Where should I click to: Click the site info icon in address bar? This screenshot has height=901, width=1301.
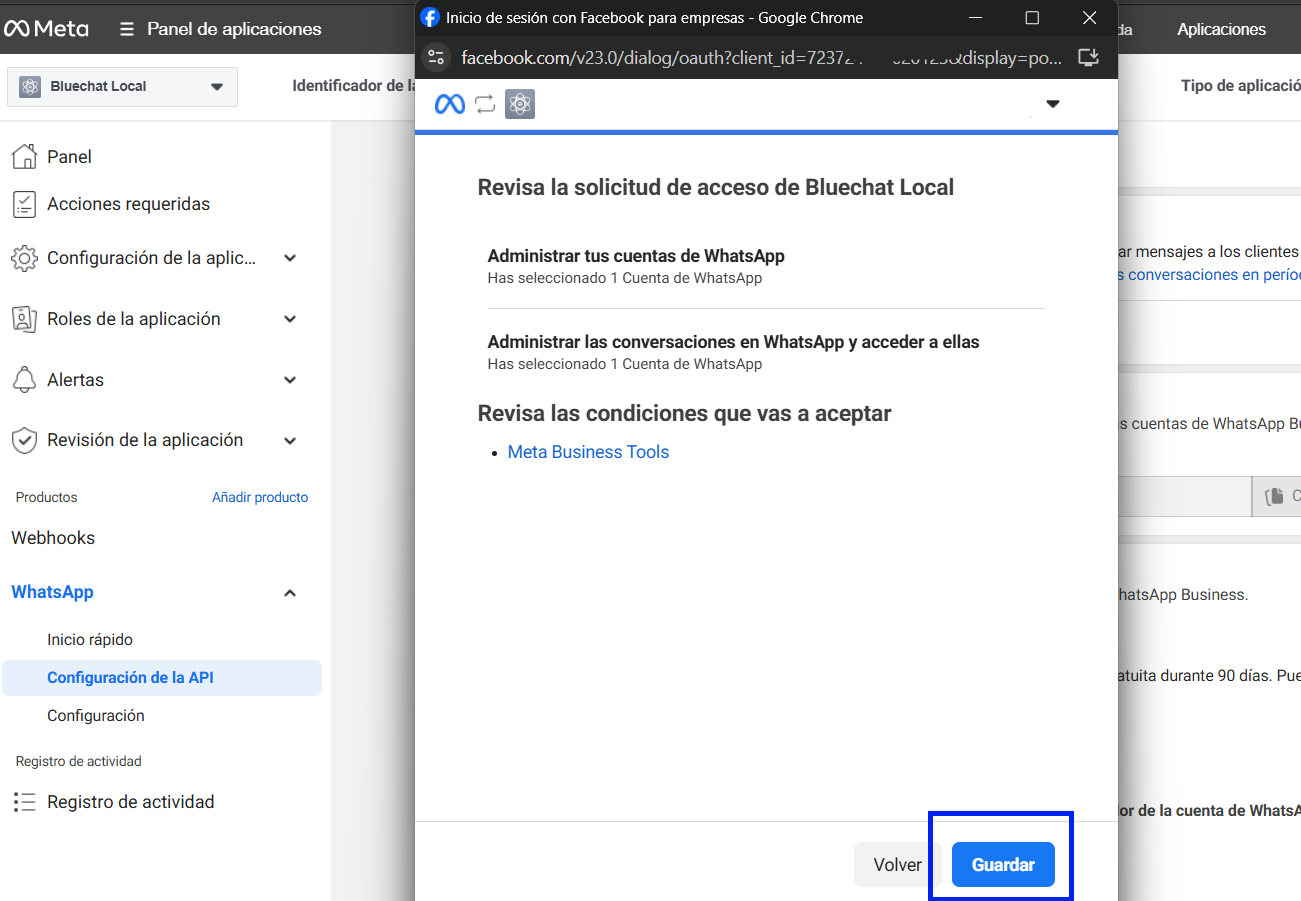click(x=435, y=57)
